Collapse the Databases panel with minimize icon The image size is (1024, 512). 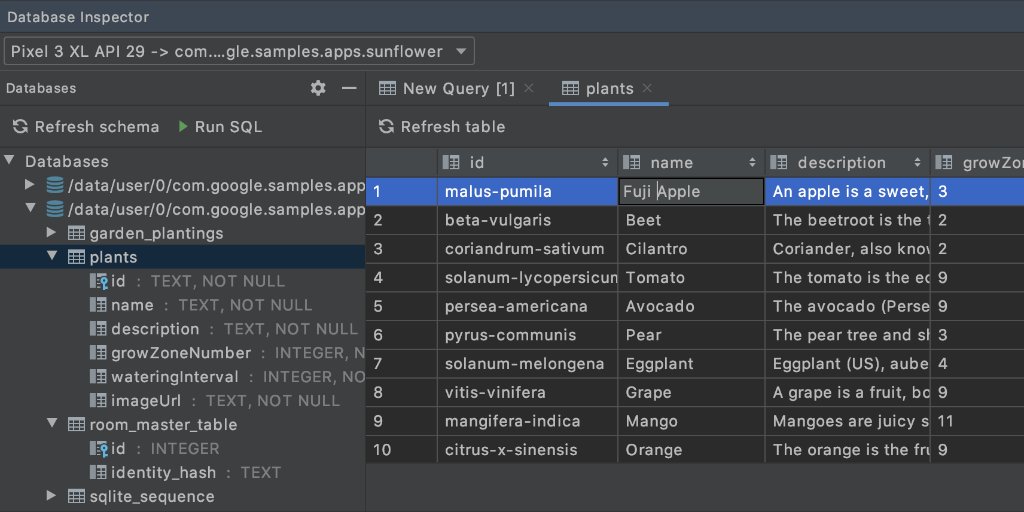coord(349,88)
